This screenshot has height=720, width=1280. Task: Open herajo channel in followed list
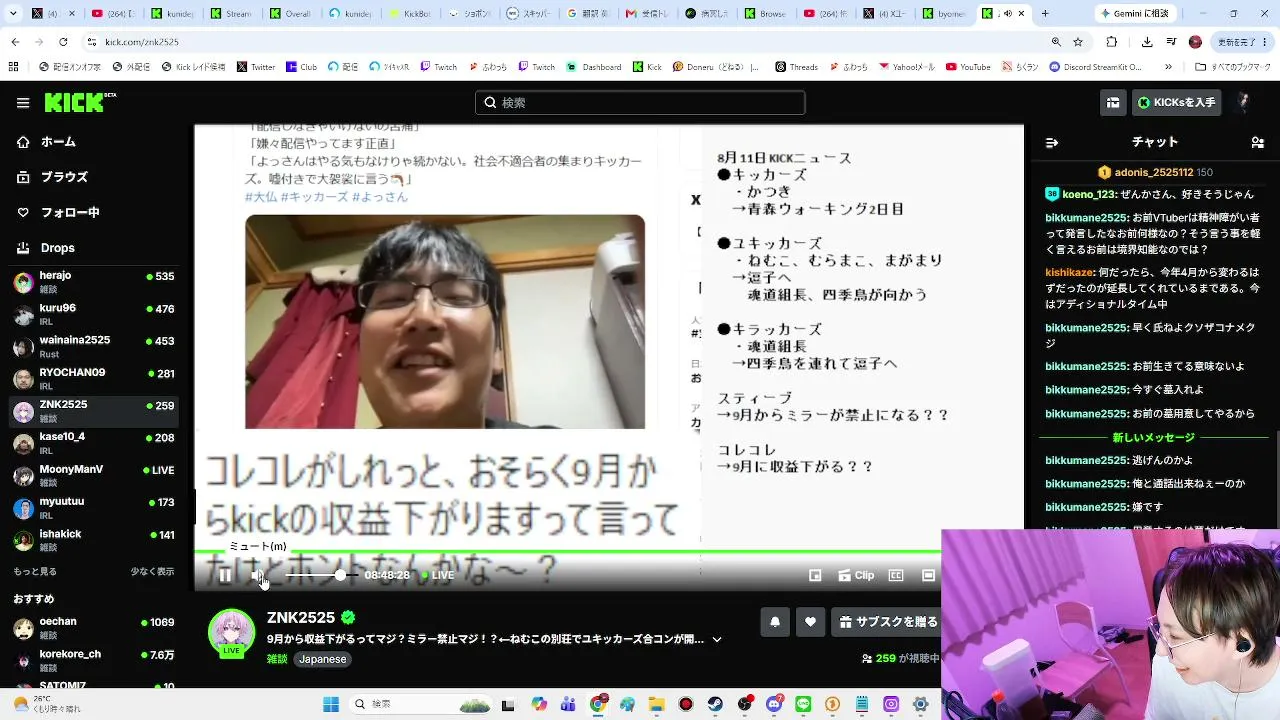coord(96,281)
